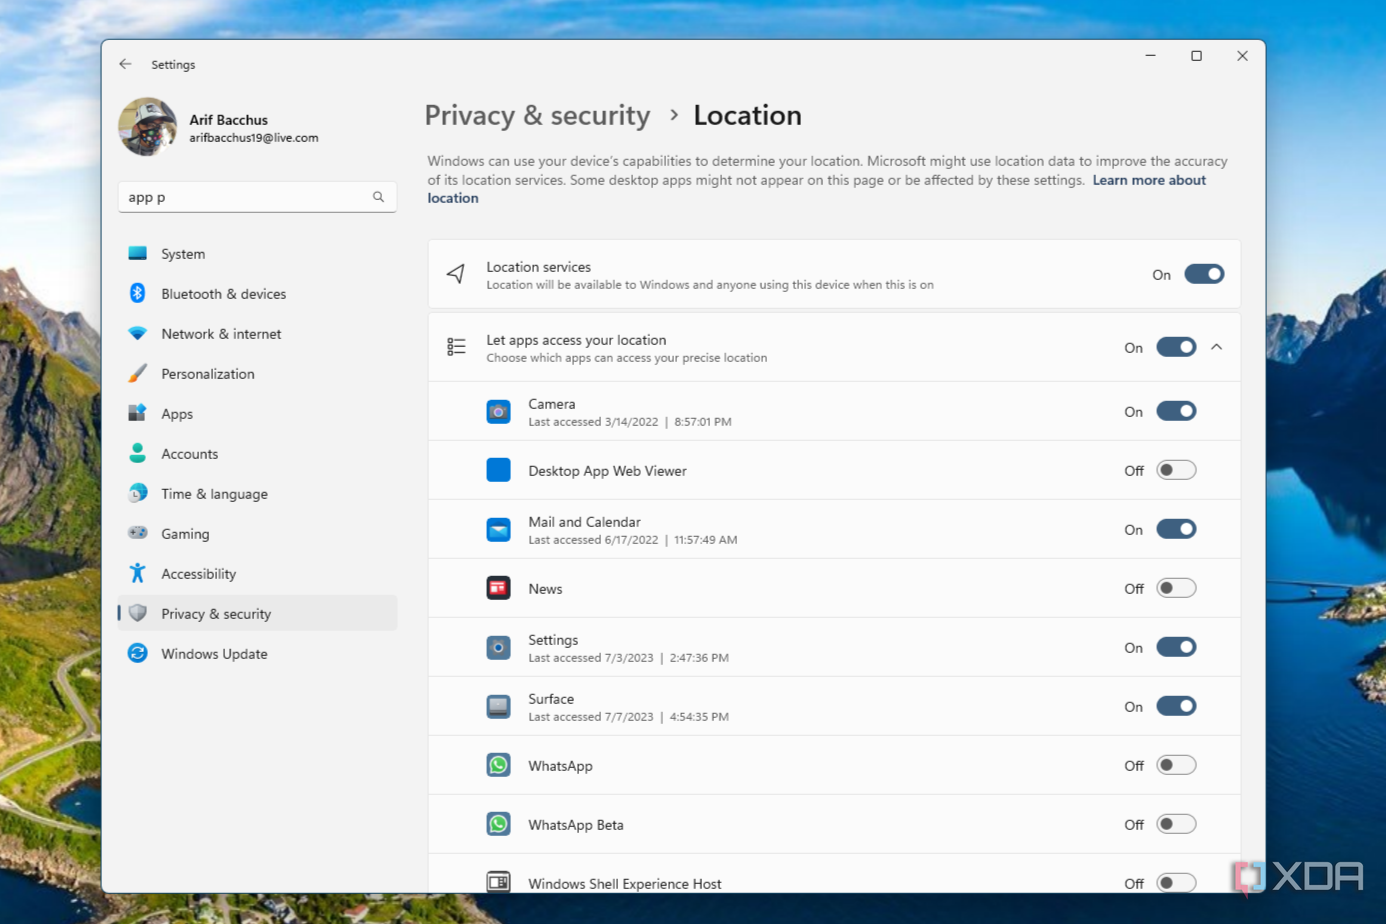Click the settings search field
The image size is (1386, 924).
pyautogui.click(x=257, y=197)
